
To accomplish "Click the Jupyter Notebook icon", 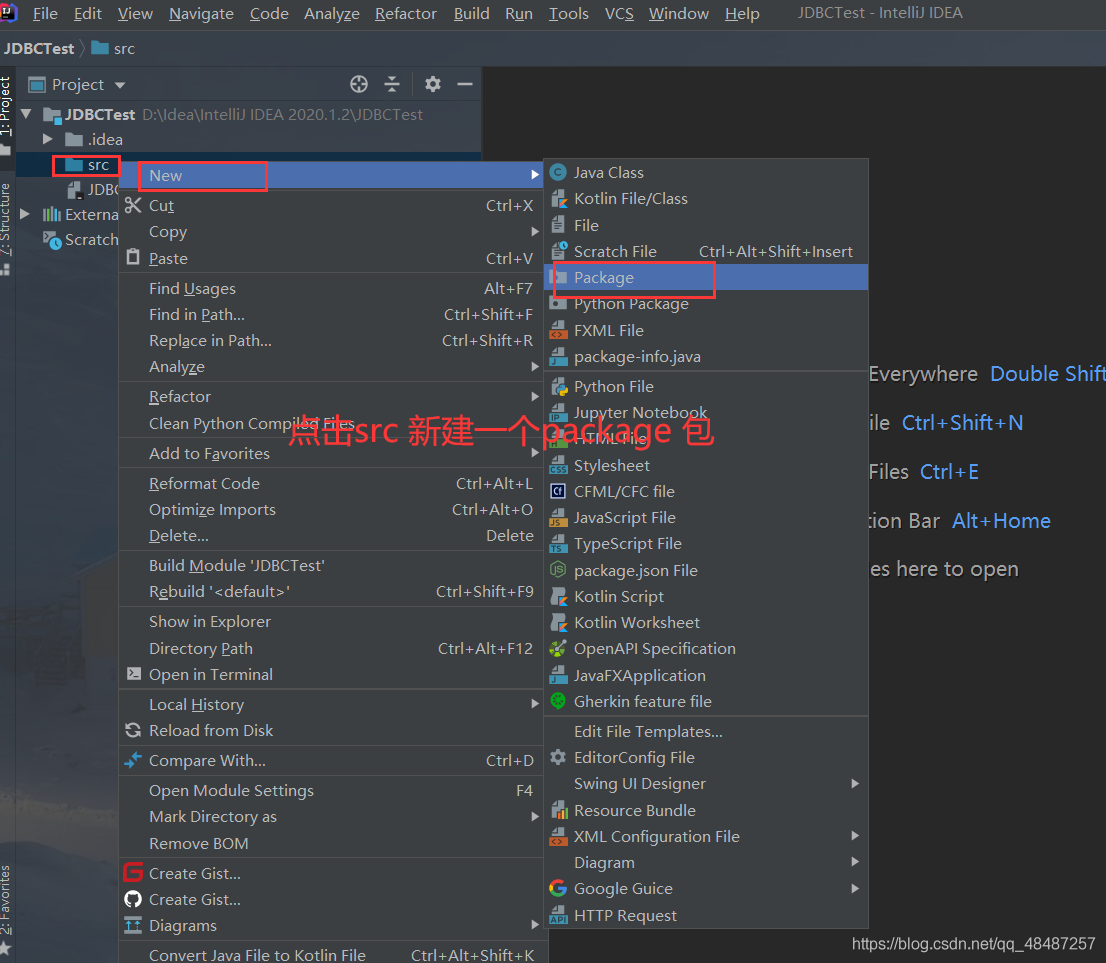I will click(558, 413).
